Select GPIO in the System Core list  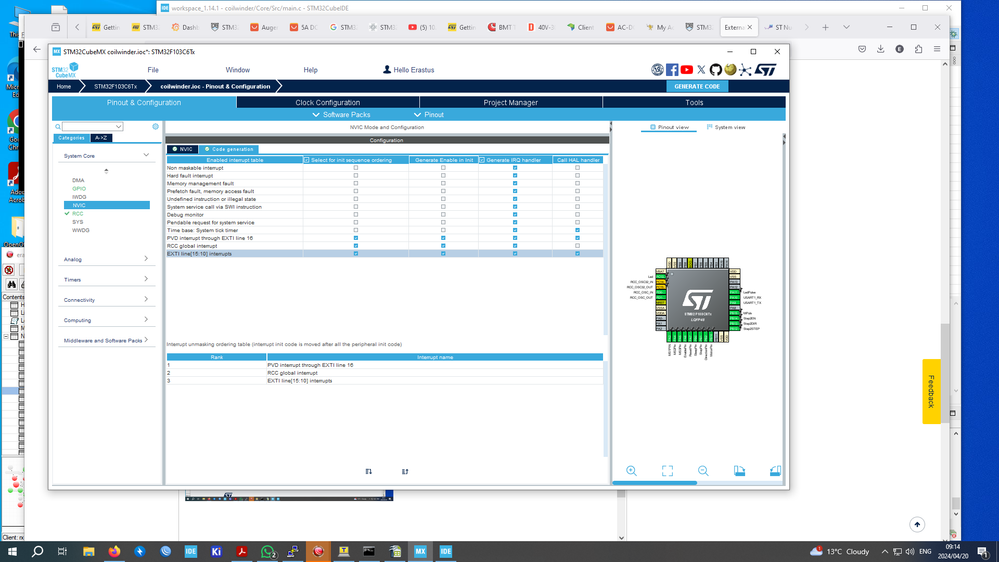79,189
